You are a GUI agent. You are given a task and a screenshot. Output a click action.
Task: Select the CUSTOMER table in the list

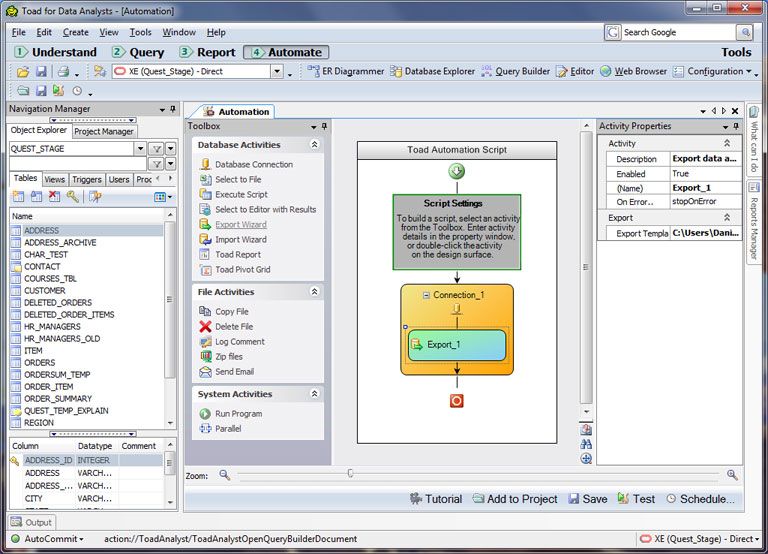pyautogui.click(x=45, y=290)
